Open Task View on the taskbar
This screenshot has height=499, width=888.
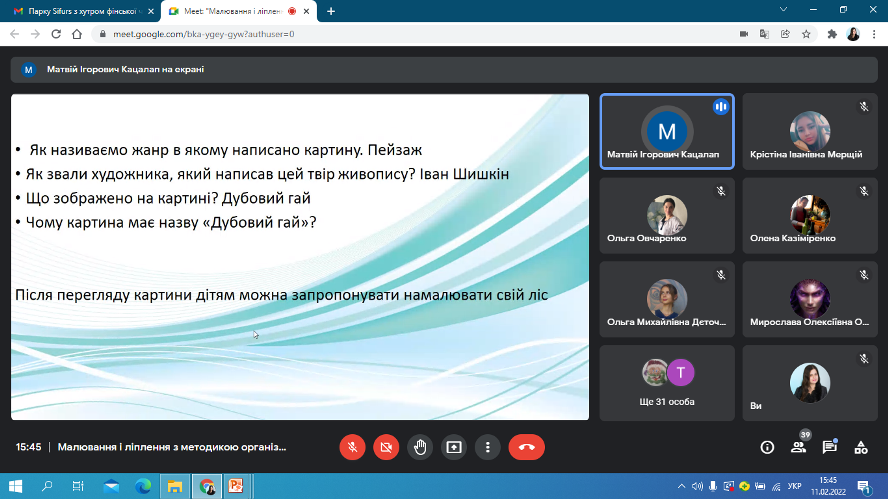[x=78, y=486]
